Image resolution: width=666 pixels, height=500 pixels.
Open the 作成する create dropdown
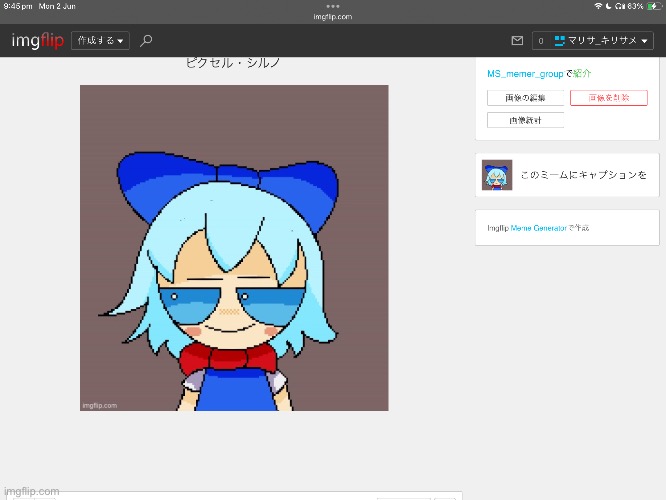100,41
